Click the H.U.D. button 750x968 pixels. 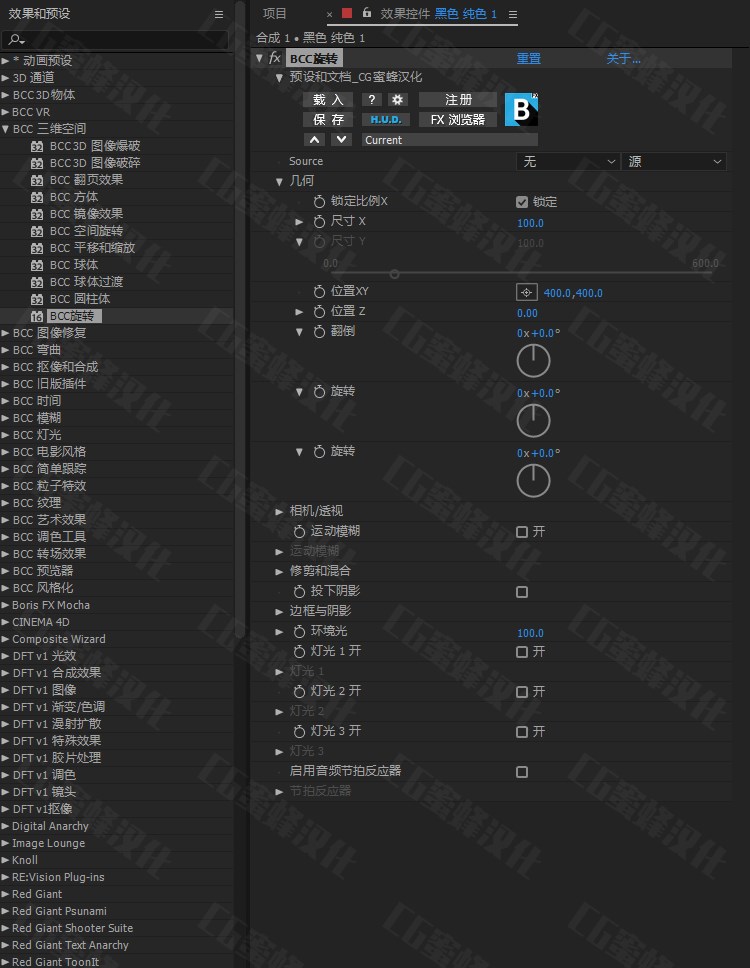[385, 119]
